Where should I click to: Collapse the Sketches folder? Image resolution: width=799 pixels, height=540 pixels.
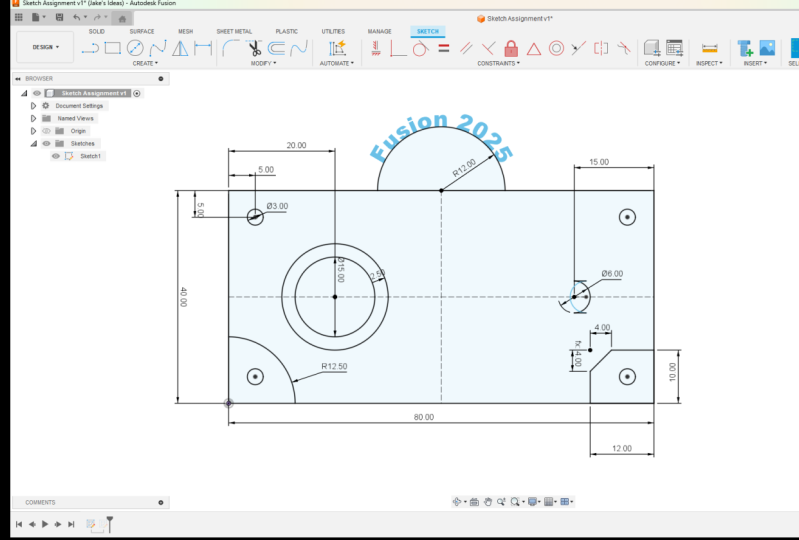(x=34, y=144)
